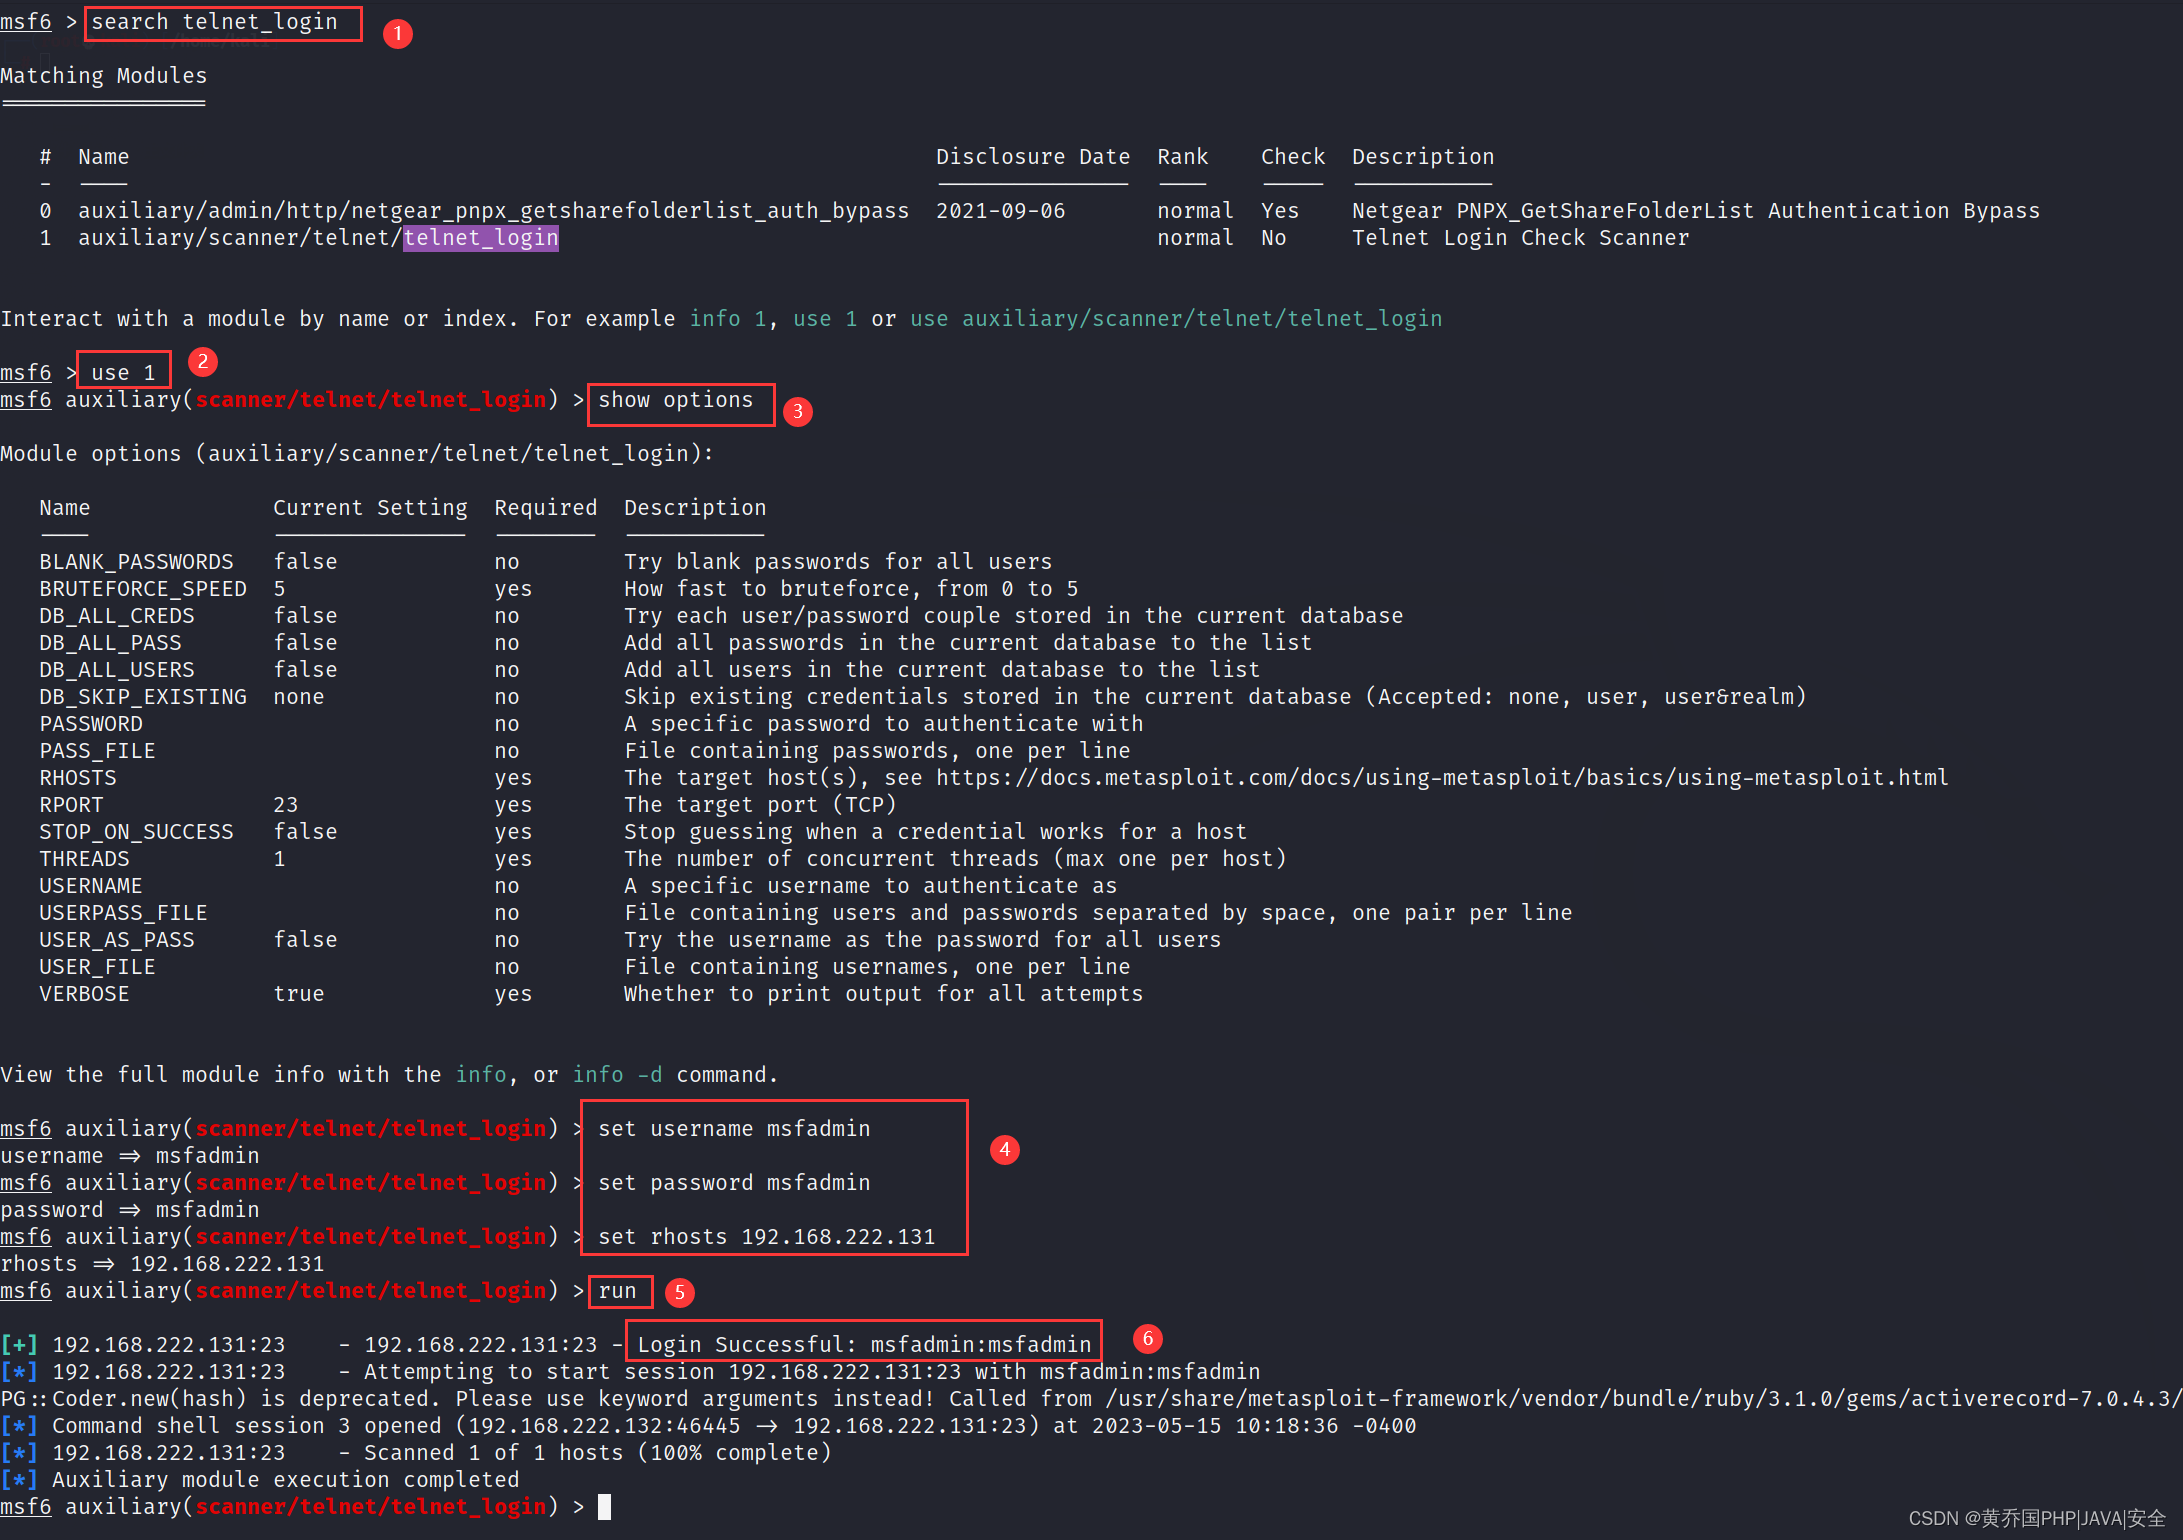This screenshot has height=1540, width=2183.
Task: Click the 'use 1' command text
Action: (x=123, y=373)
